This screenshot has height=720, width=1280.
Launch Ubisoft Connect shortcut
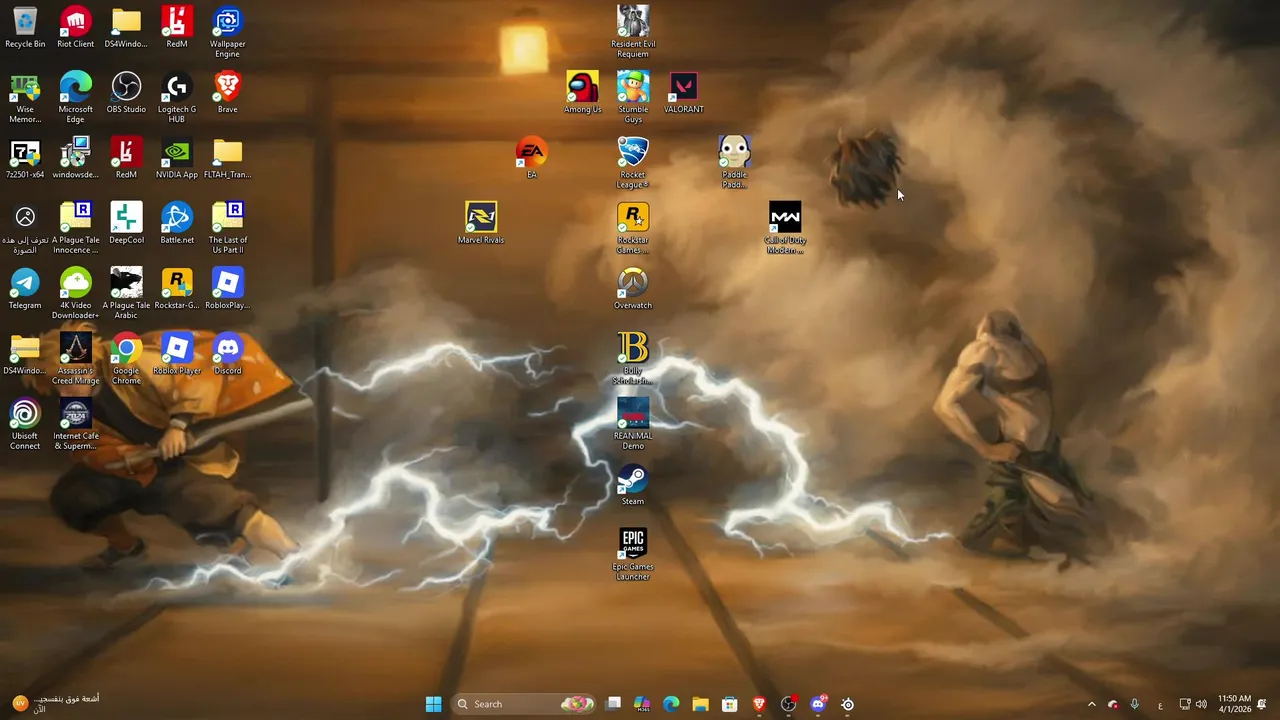[x=25, y=425]
